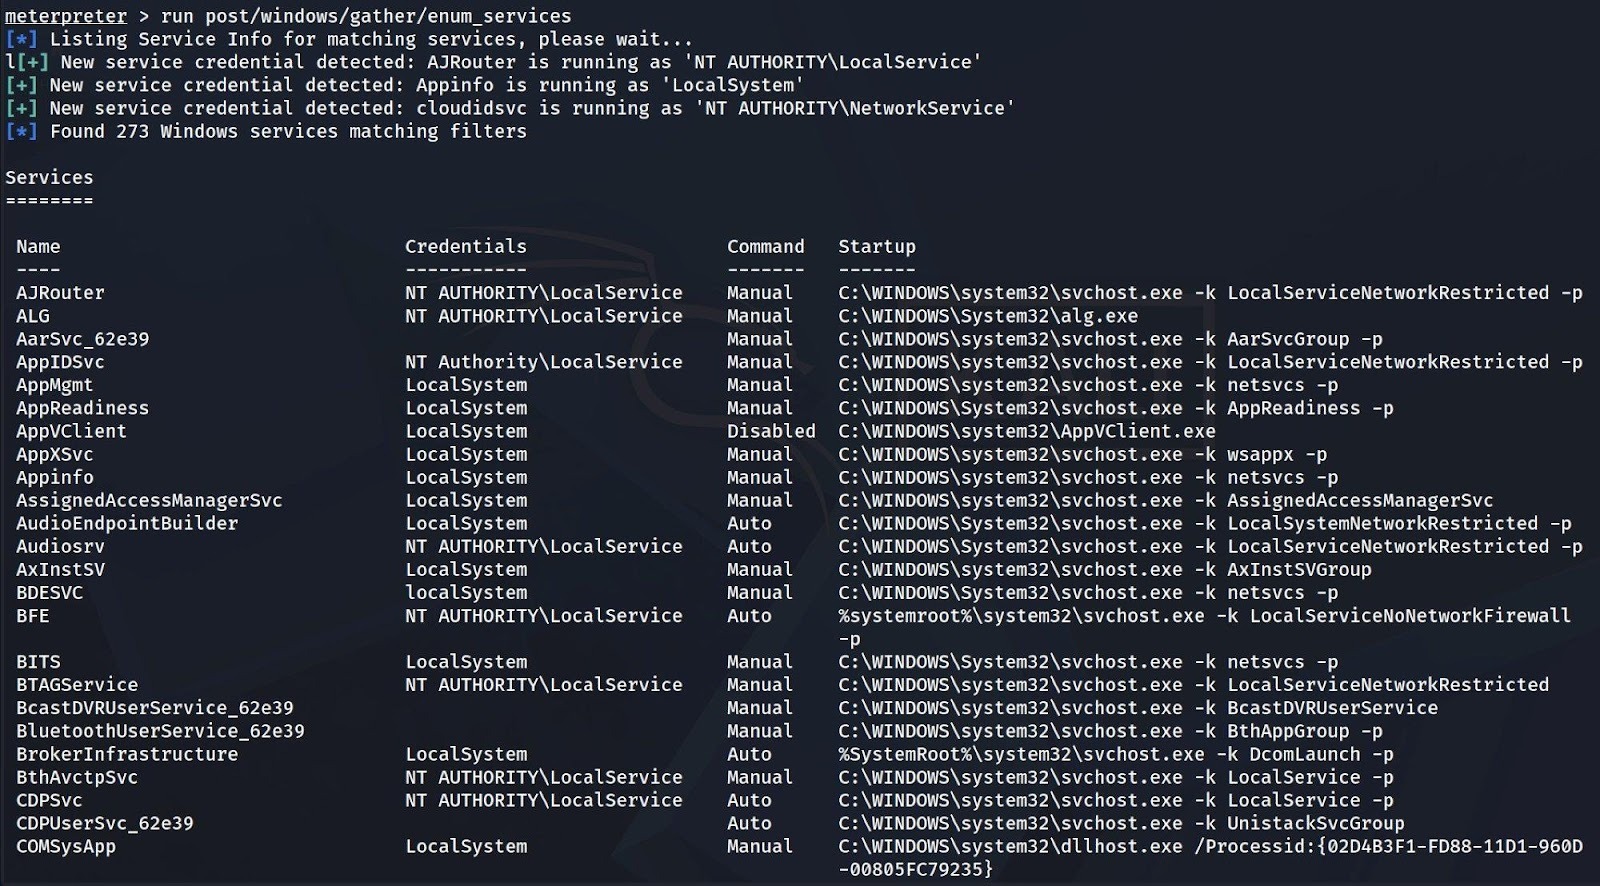
Task: Click the Command column header
Action: coord(765,247)
